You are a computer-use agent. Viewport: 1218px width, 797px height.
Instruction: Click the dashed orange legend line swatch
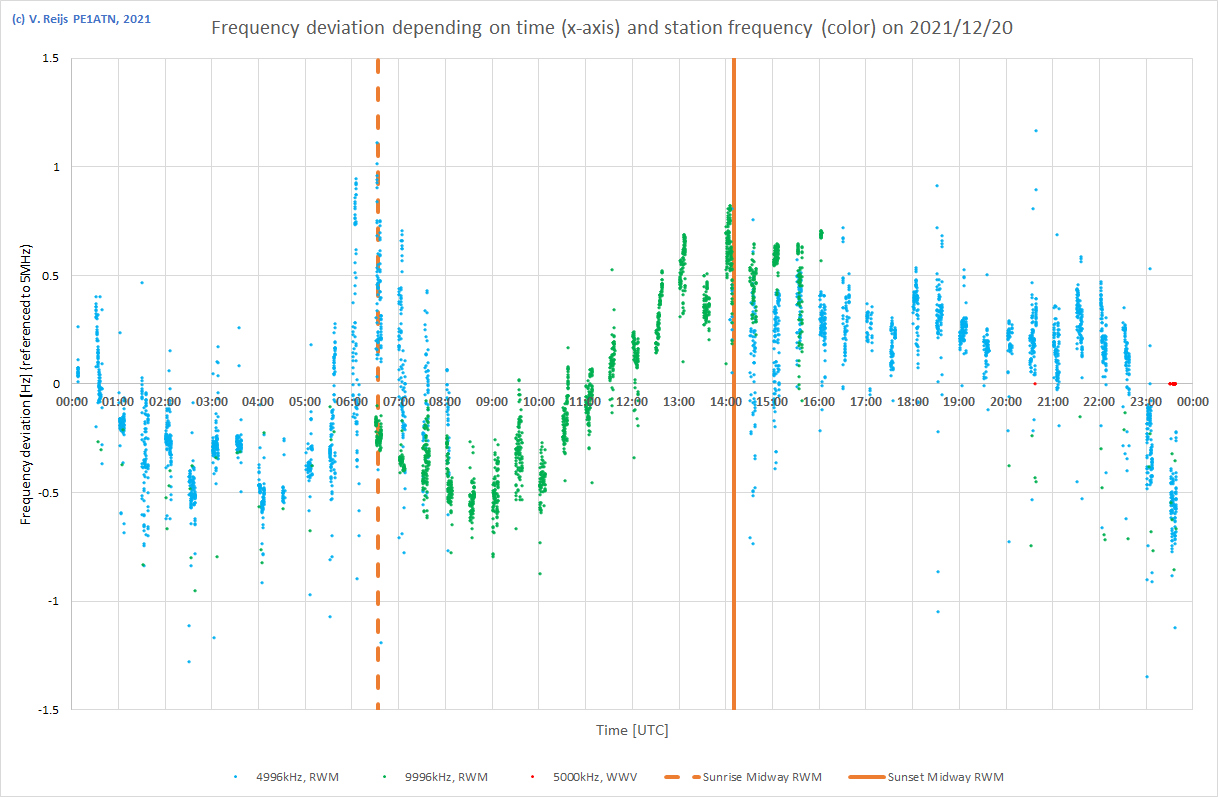[x=680, y=777]
